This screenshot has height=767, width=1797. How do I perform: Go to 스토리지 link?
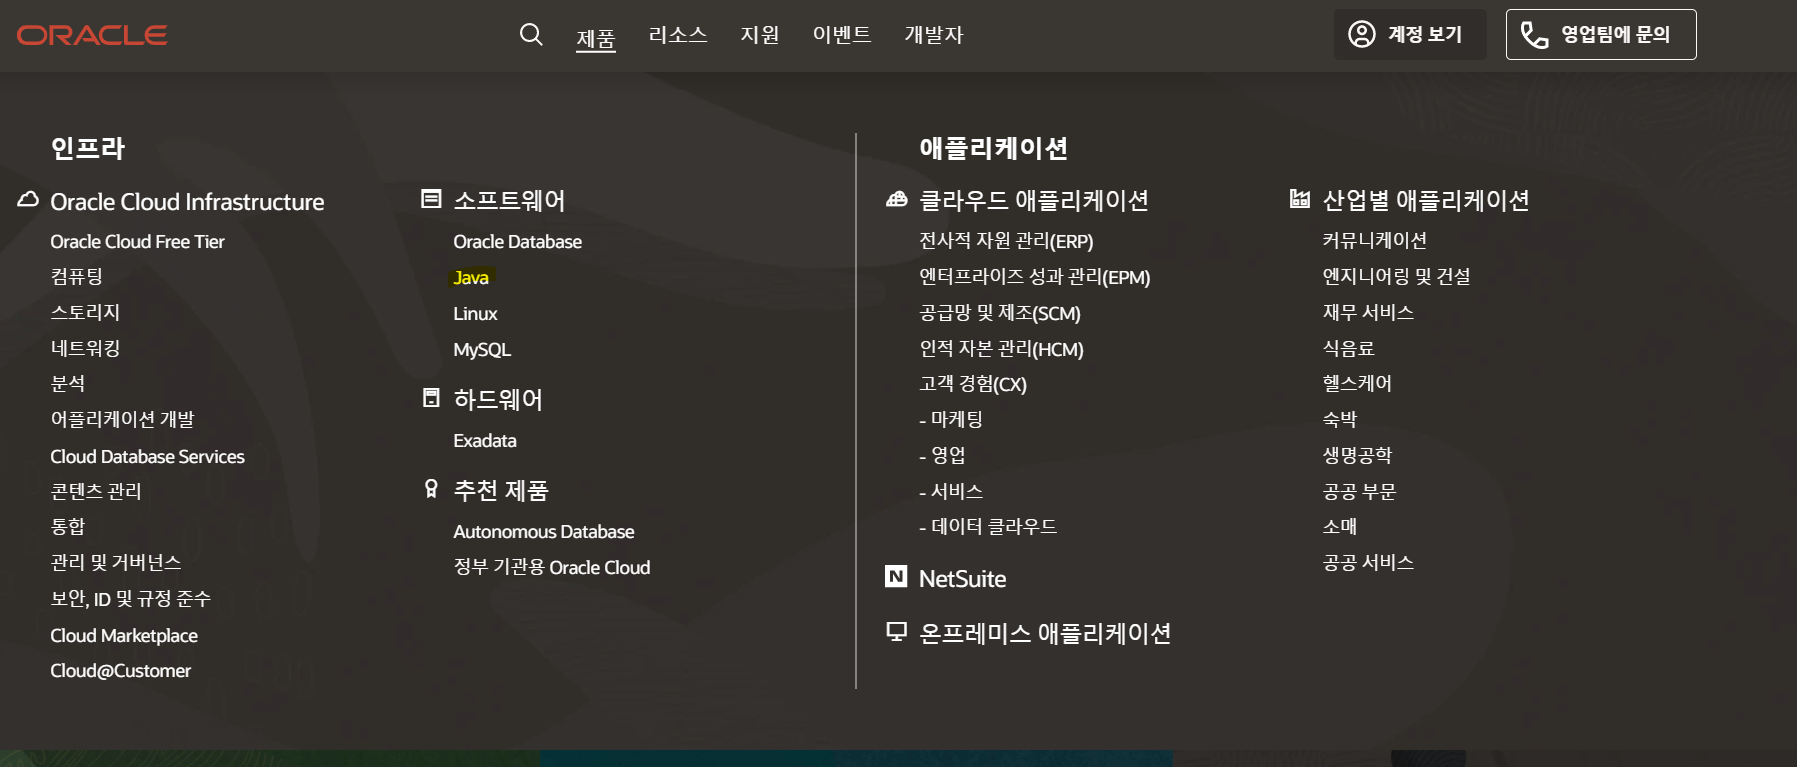[85, 312]
